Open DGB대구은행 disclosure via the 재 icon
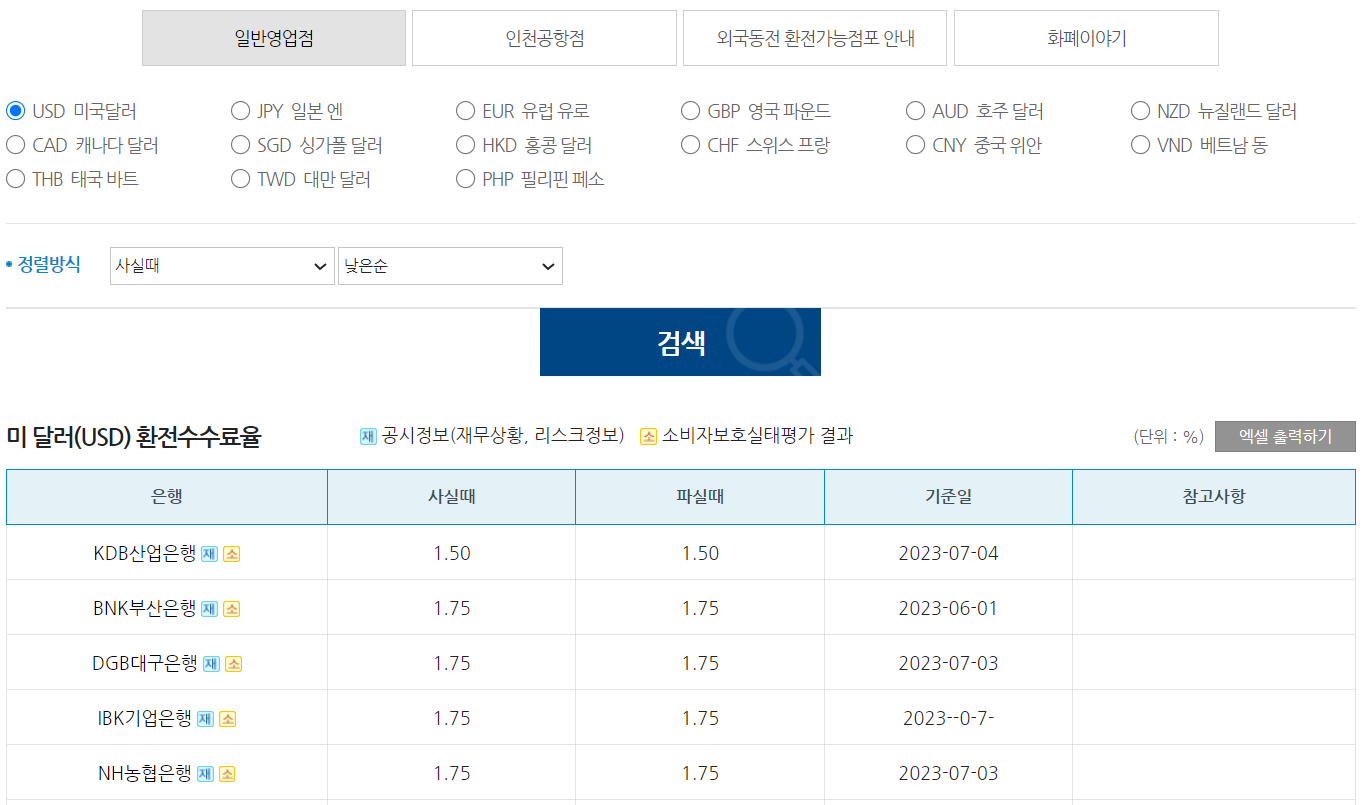Viewport: 1363px width, 805px height. tap(210, 663)
